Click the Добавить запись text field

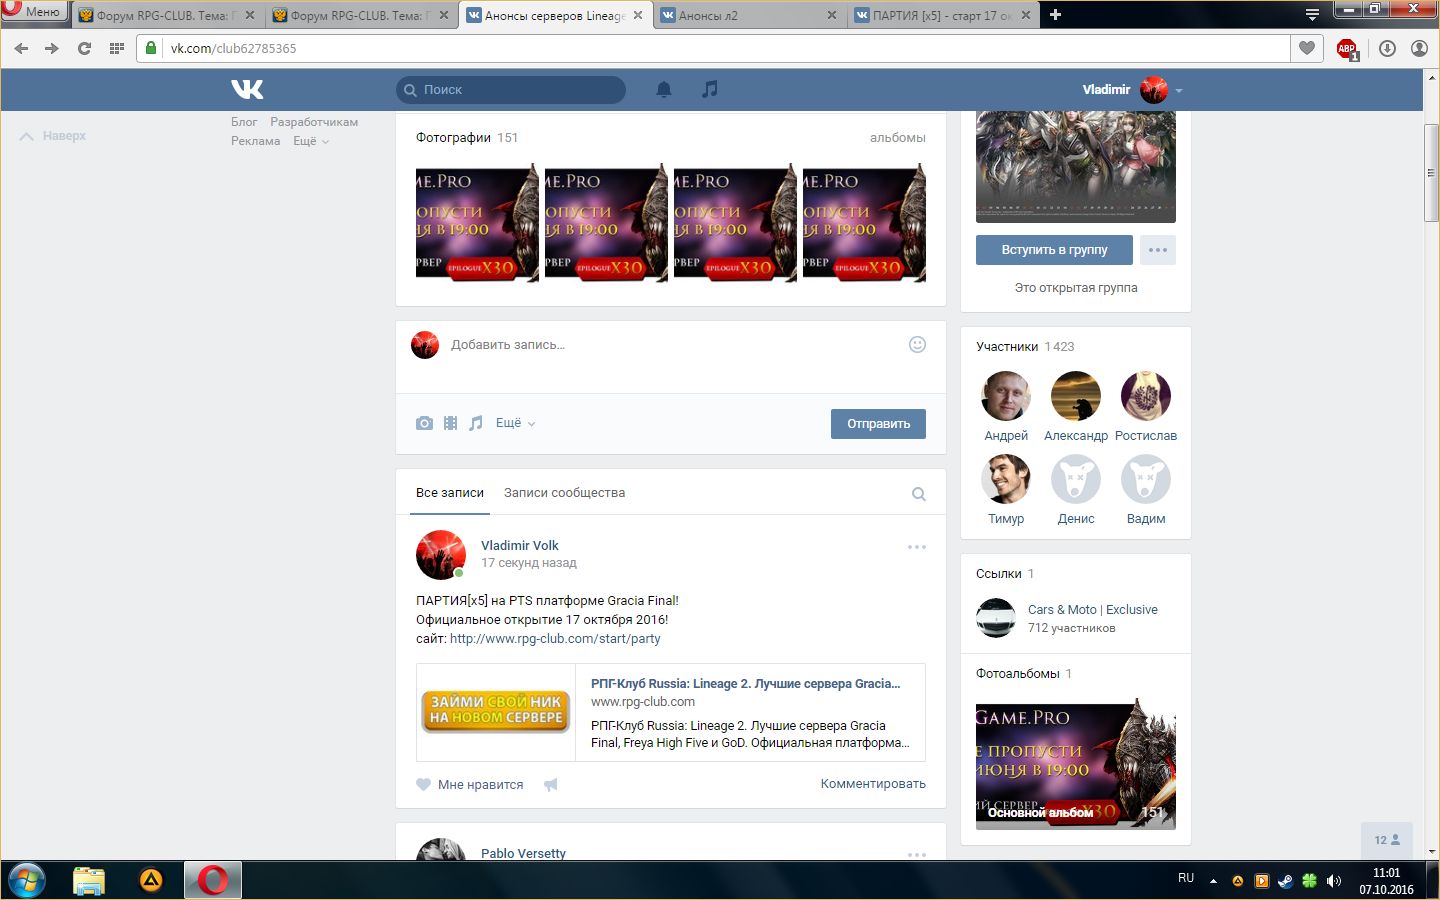(x=670, y=345)
